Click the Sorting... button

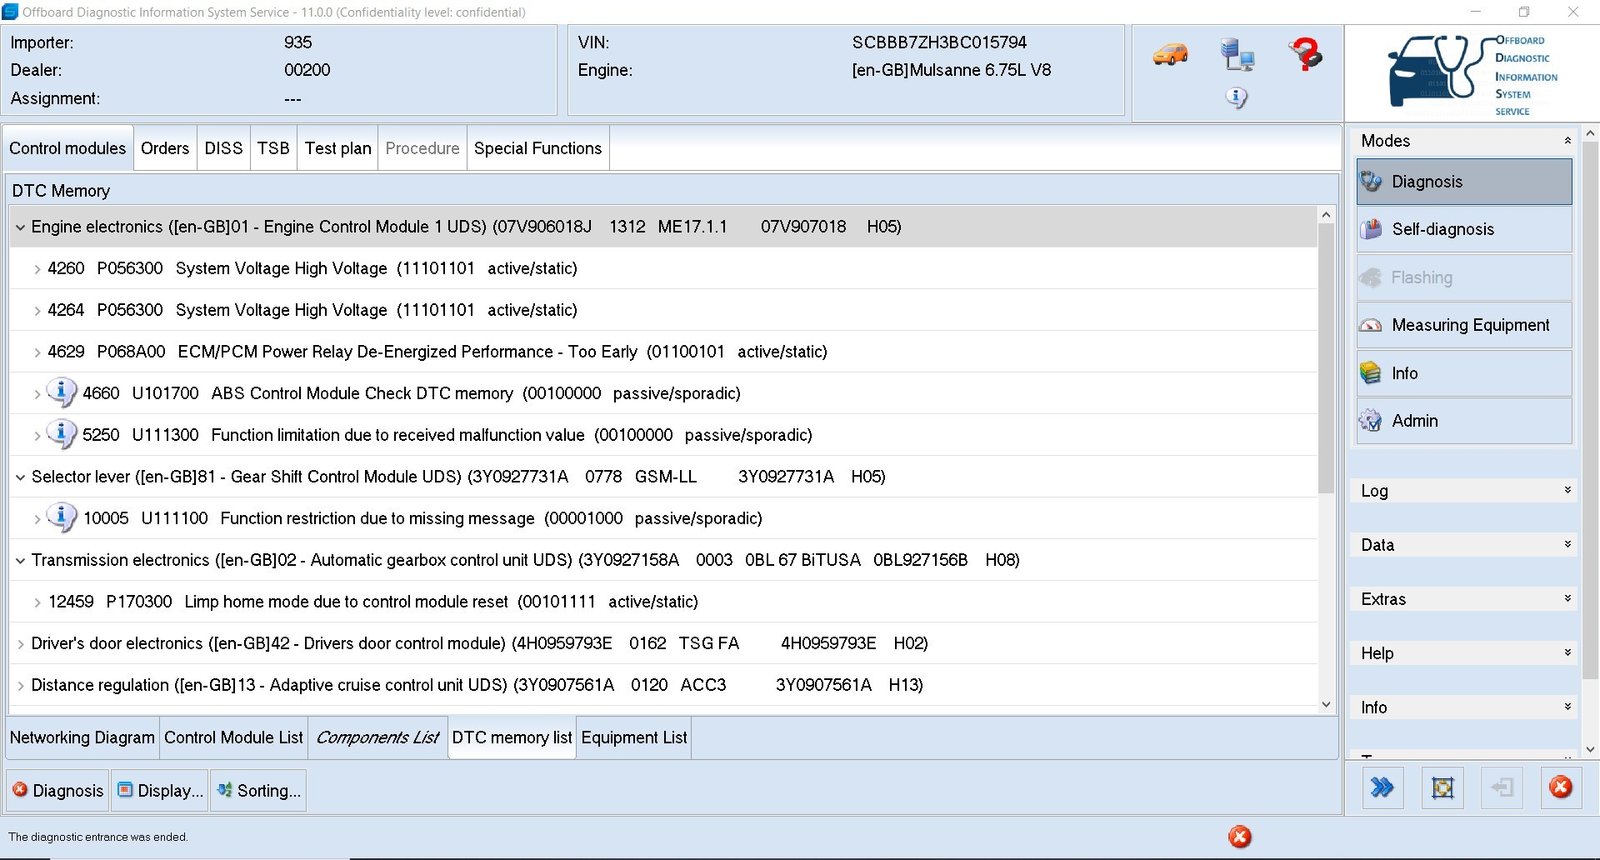click(259, 790)
